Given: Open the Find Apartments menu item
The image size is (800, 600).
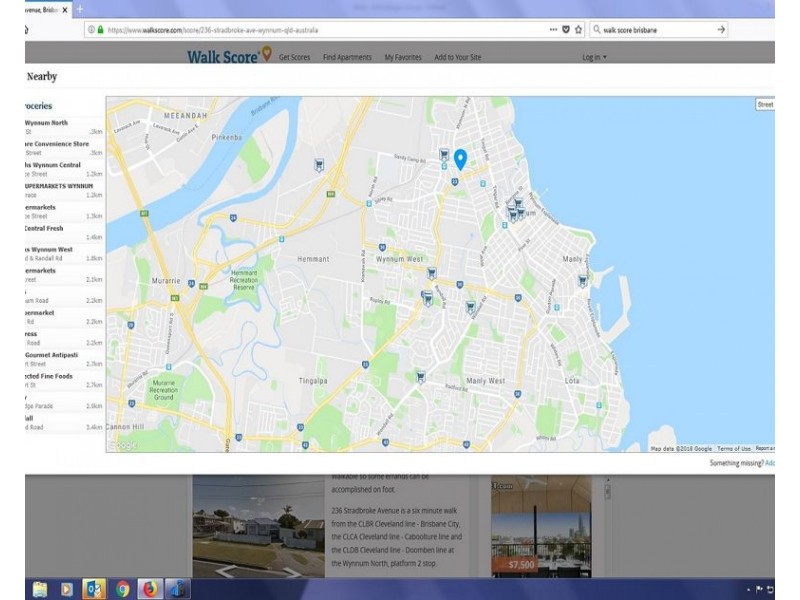Looking at the screenshot, I should pos(347,57).
